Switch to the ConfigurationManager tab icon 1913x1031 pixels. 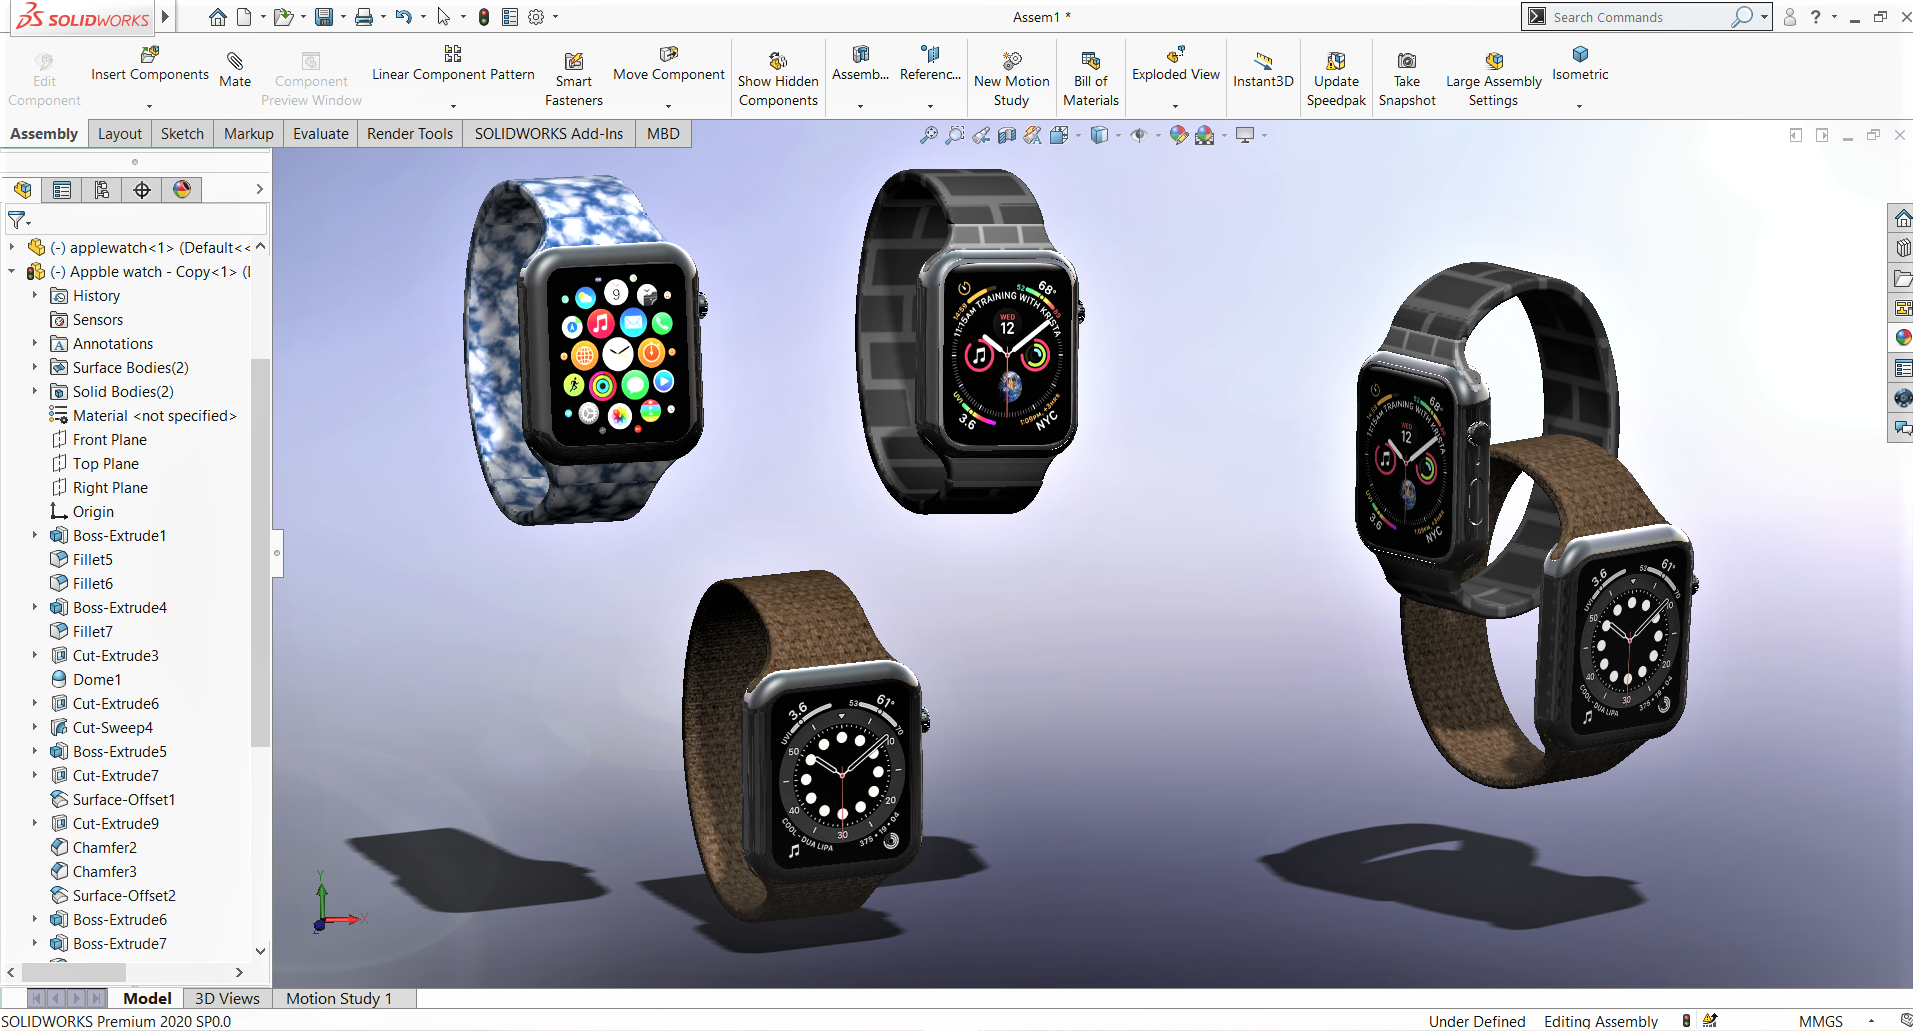point(102,190)
